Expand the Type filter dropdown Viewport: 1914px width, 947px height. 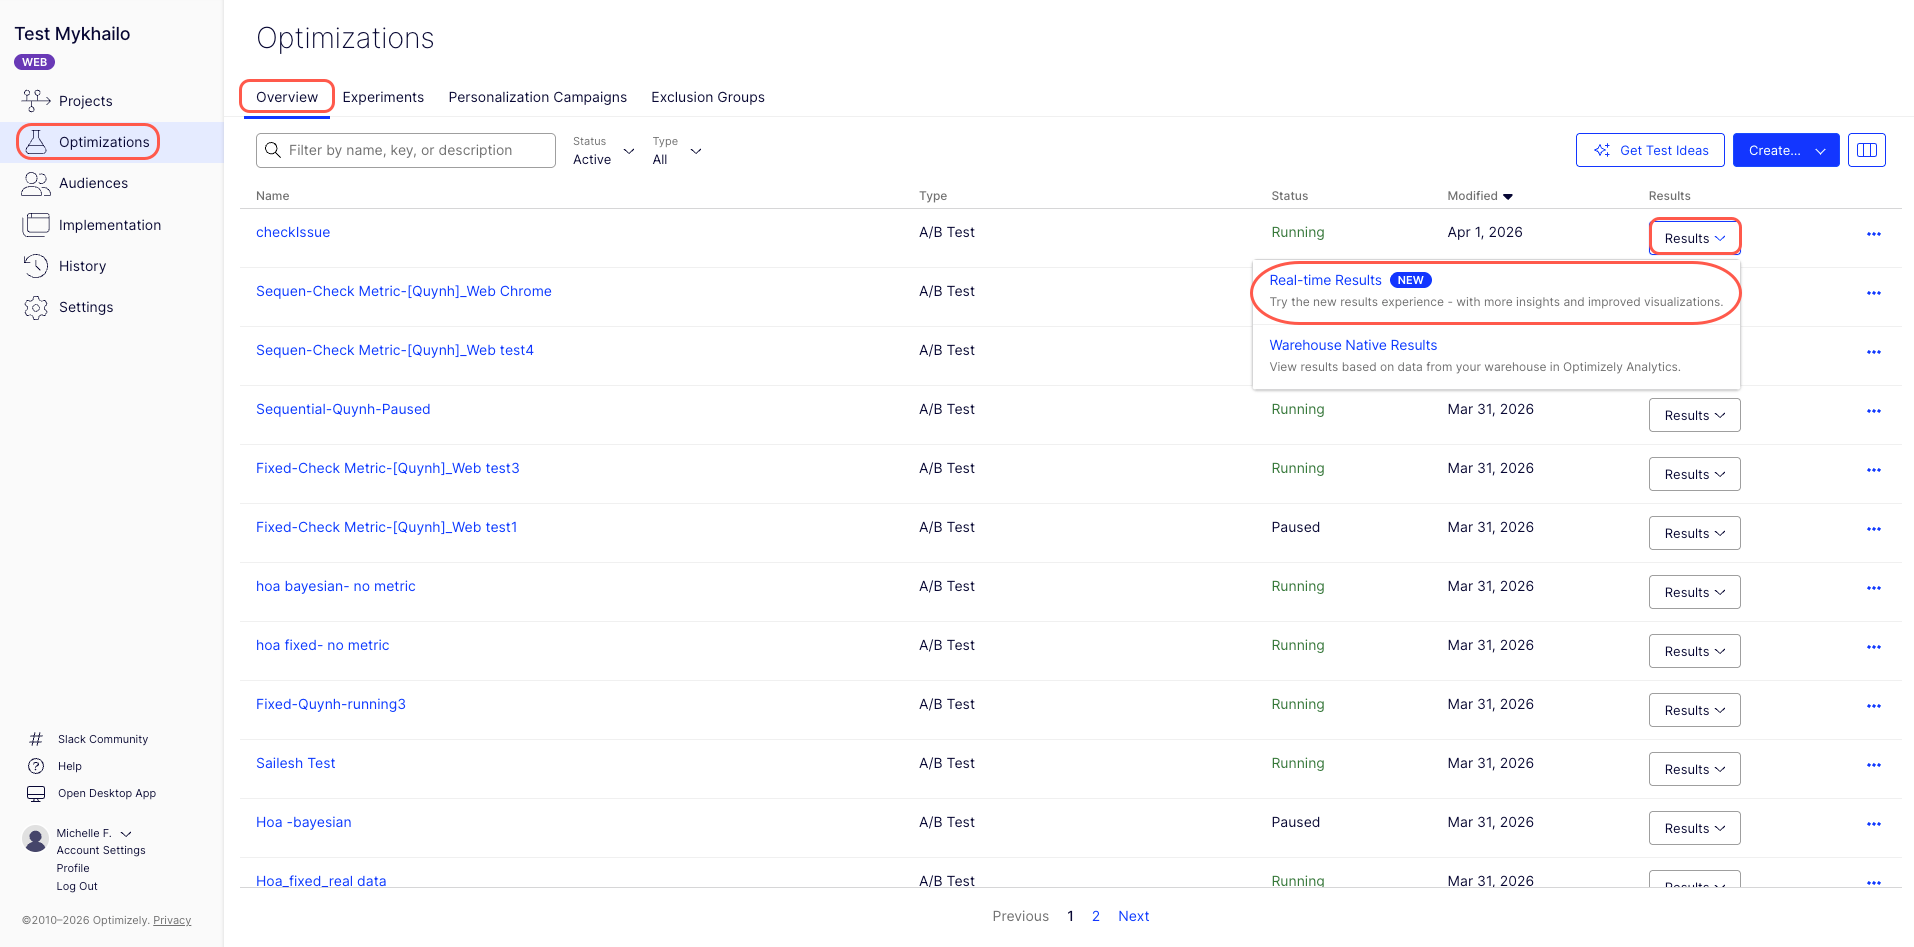point(677,151)
